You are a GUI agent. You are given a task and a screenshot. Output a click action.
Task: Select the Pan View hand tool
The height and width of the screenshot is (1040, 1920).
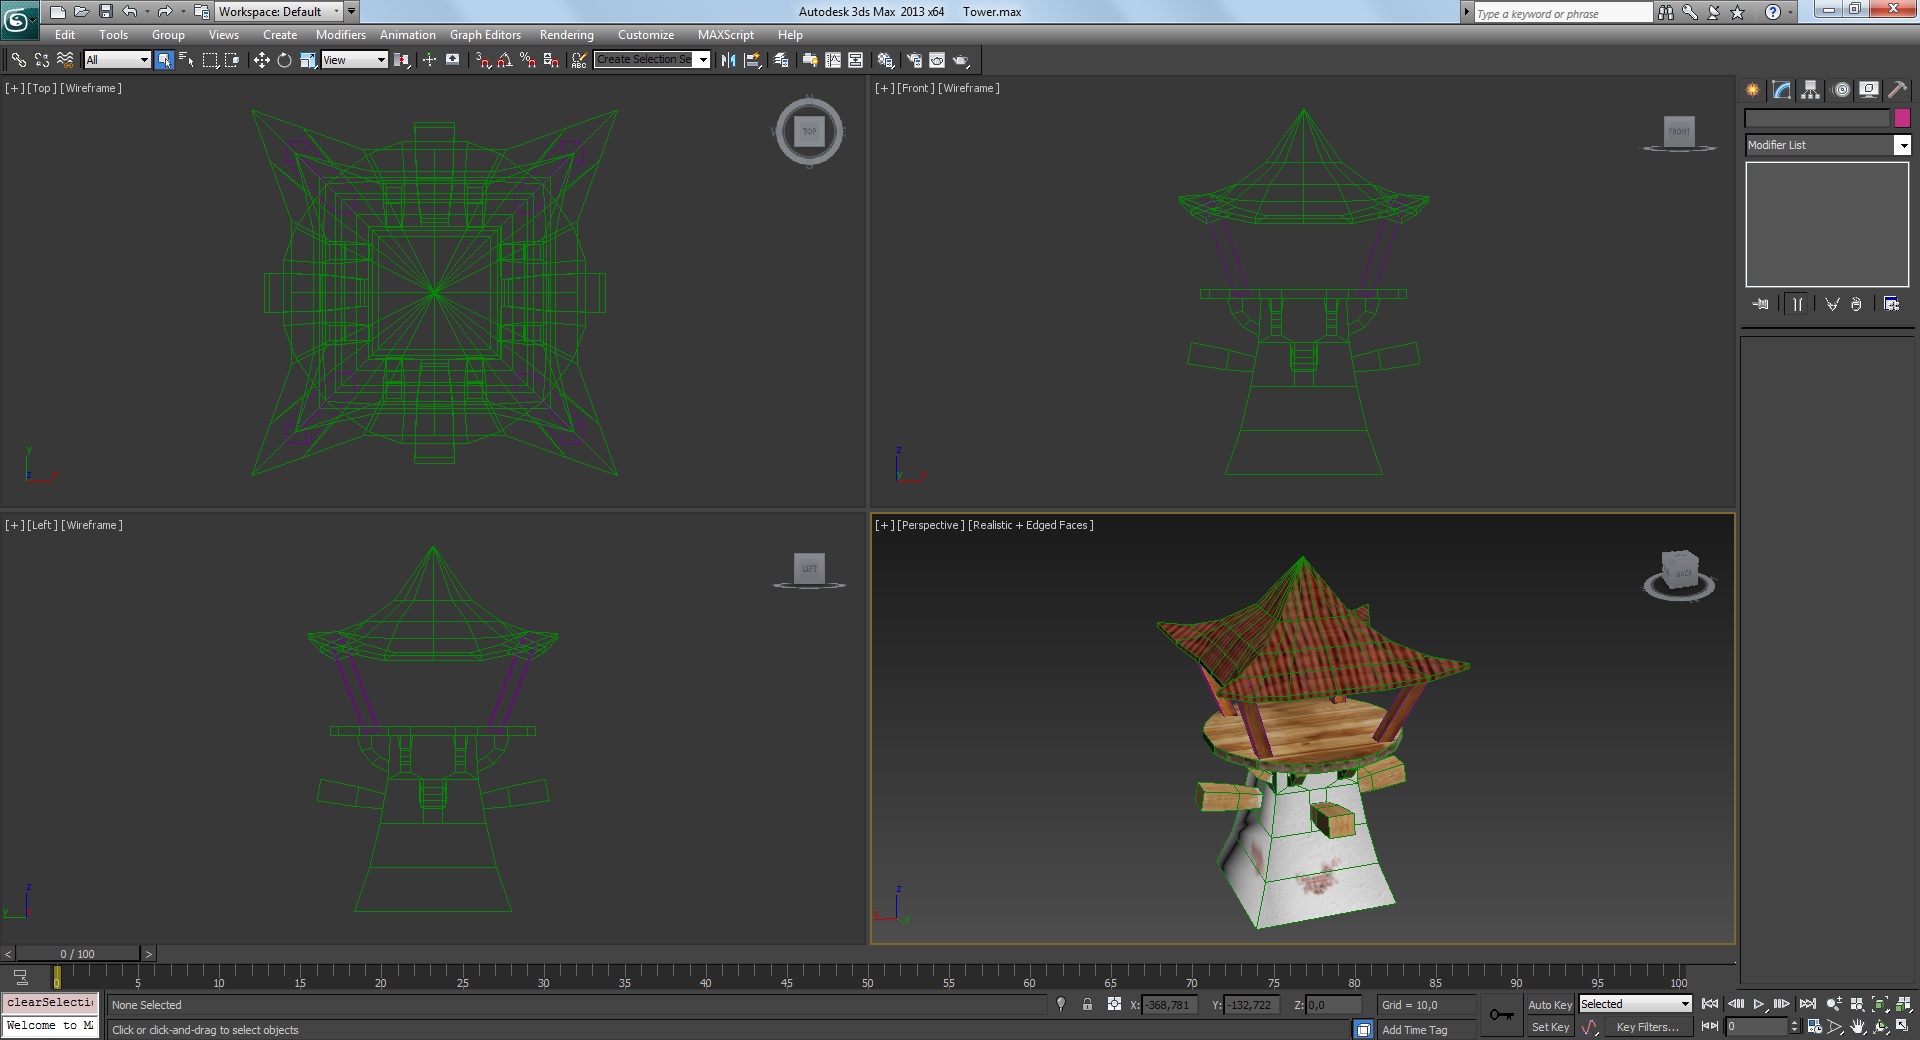point(1857,1027)
